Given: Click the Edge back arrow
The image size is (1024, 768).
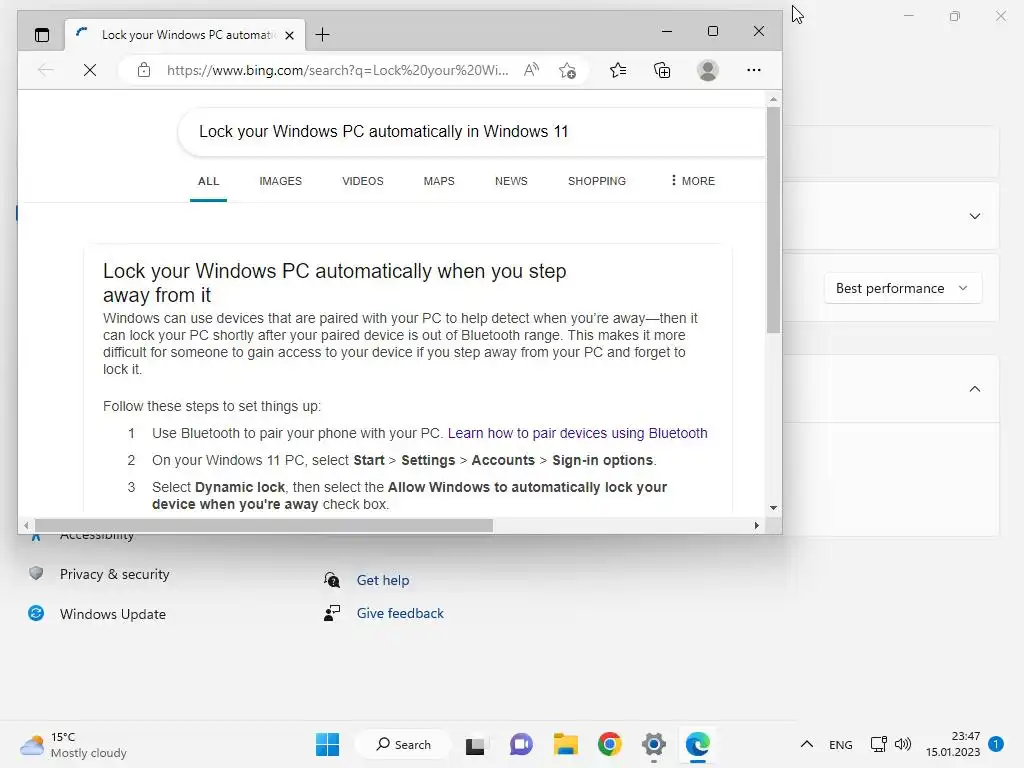Looking at the screenshot, I should click(x=46, y=70).
